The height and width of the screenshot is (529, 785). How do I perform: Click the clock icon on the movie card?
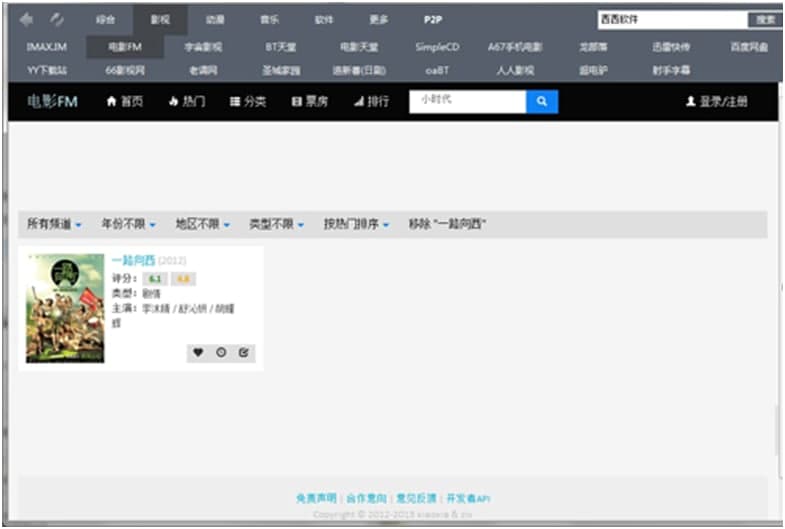[221, 352]
